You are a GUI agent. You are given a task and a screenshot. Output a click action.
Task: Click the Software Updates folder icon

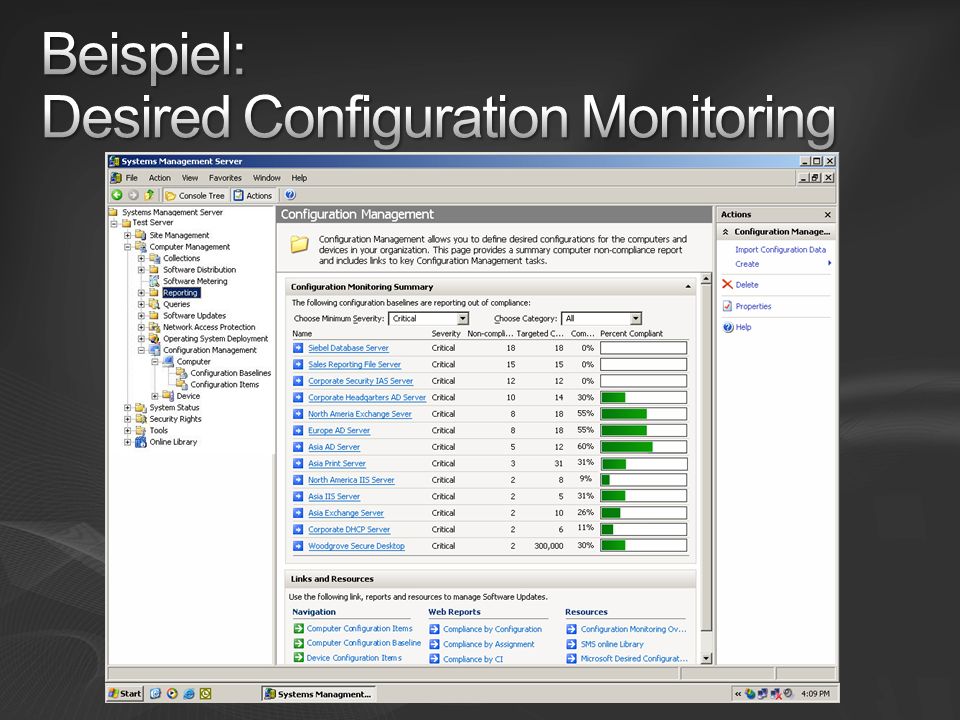point(154,316)
